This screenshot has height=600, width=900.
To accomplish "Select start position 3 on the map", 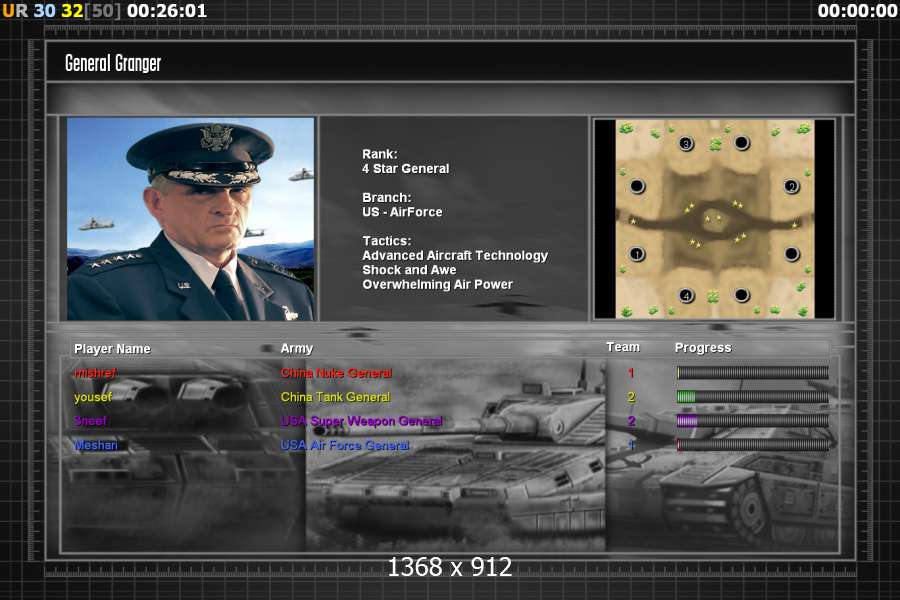I will pyautogui.click(x=686, y=143).
